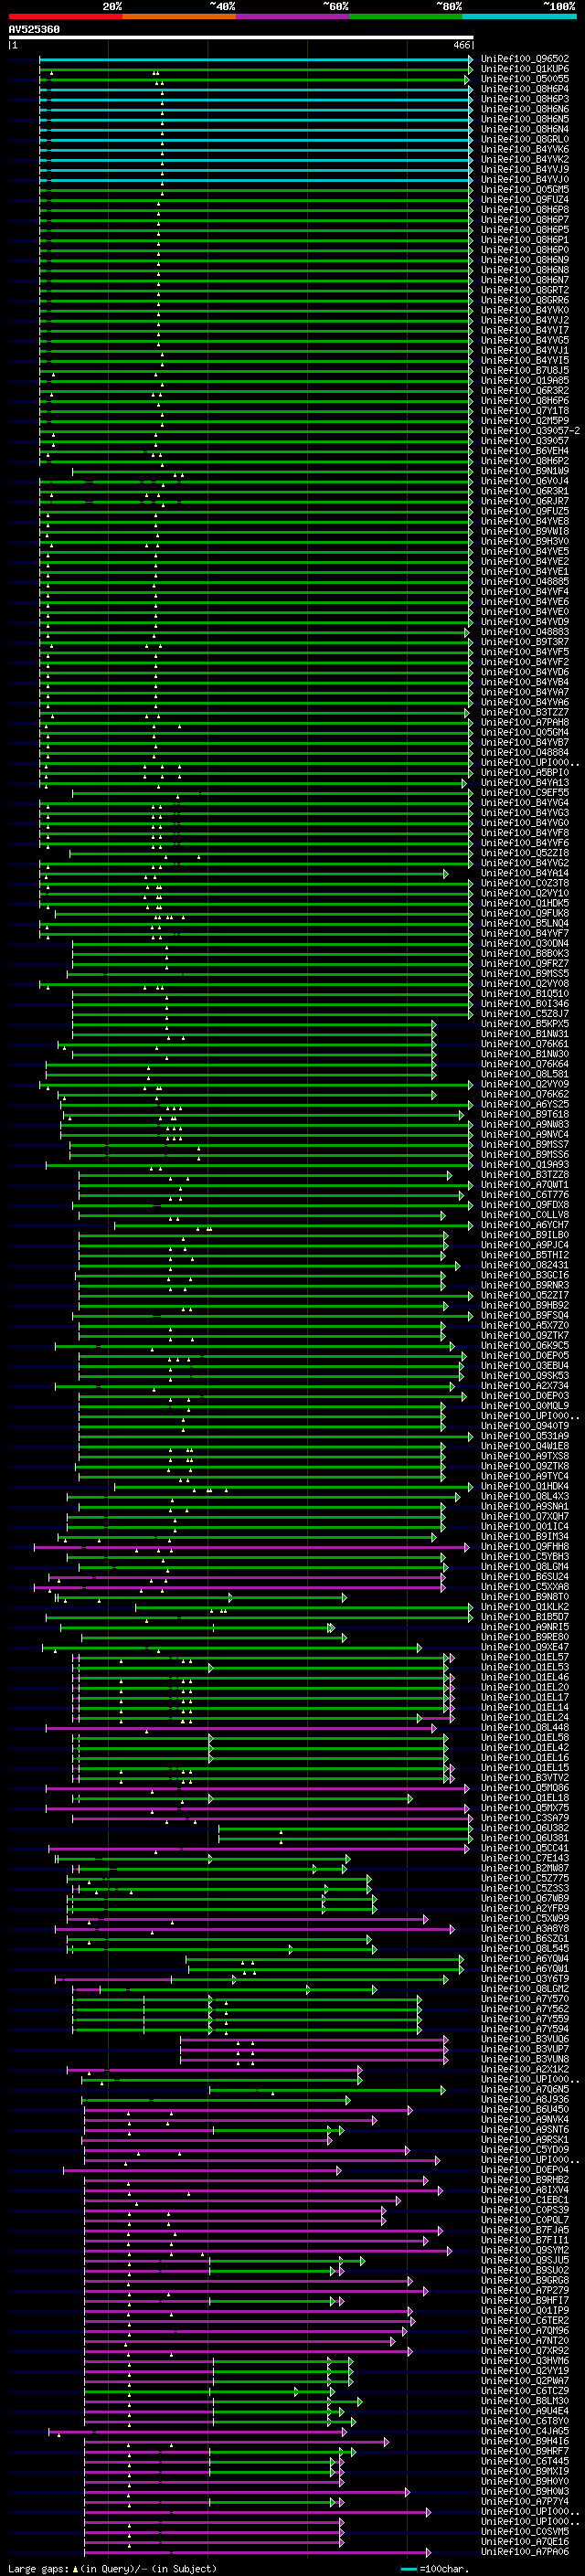Open hit UniRef100_Q19A93

click(x=525, y=1164)
